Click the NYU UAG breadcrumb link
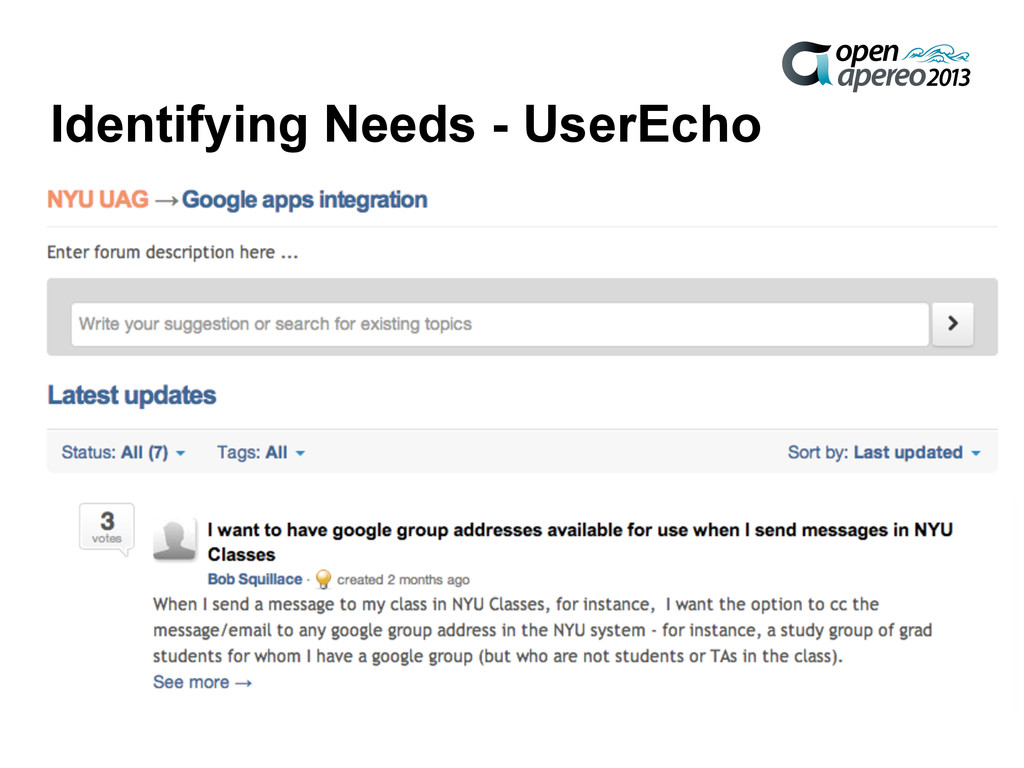 (x=98, y=199)
